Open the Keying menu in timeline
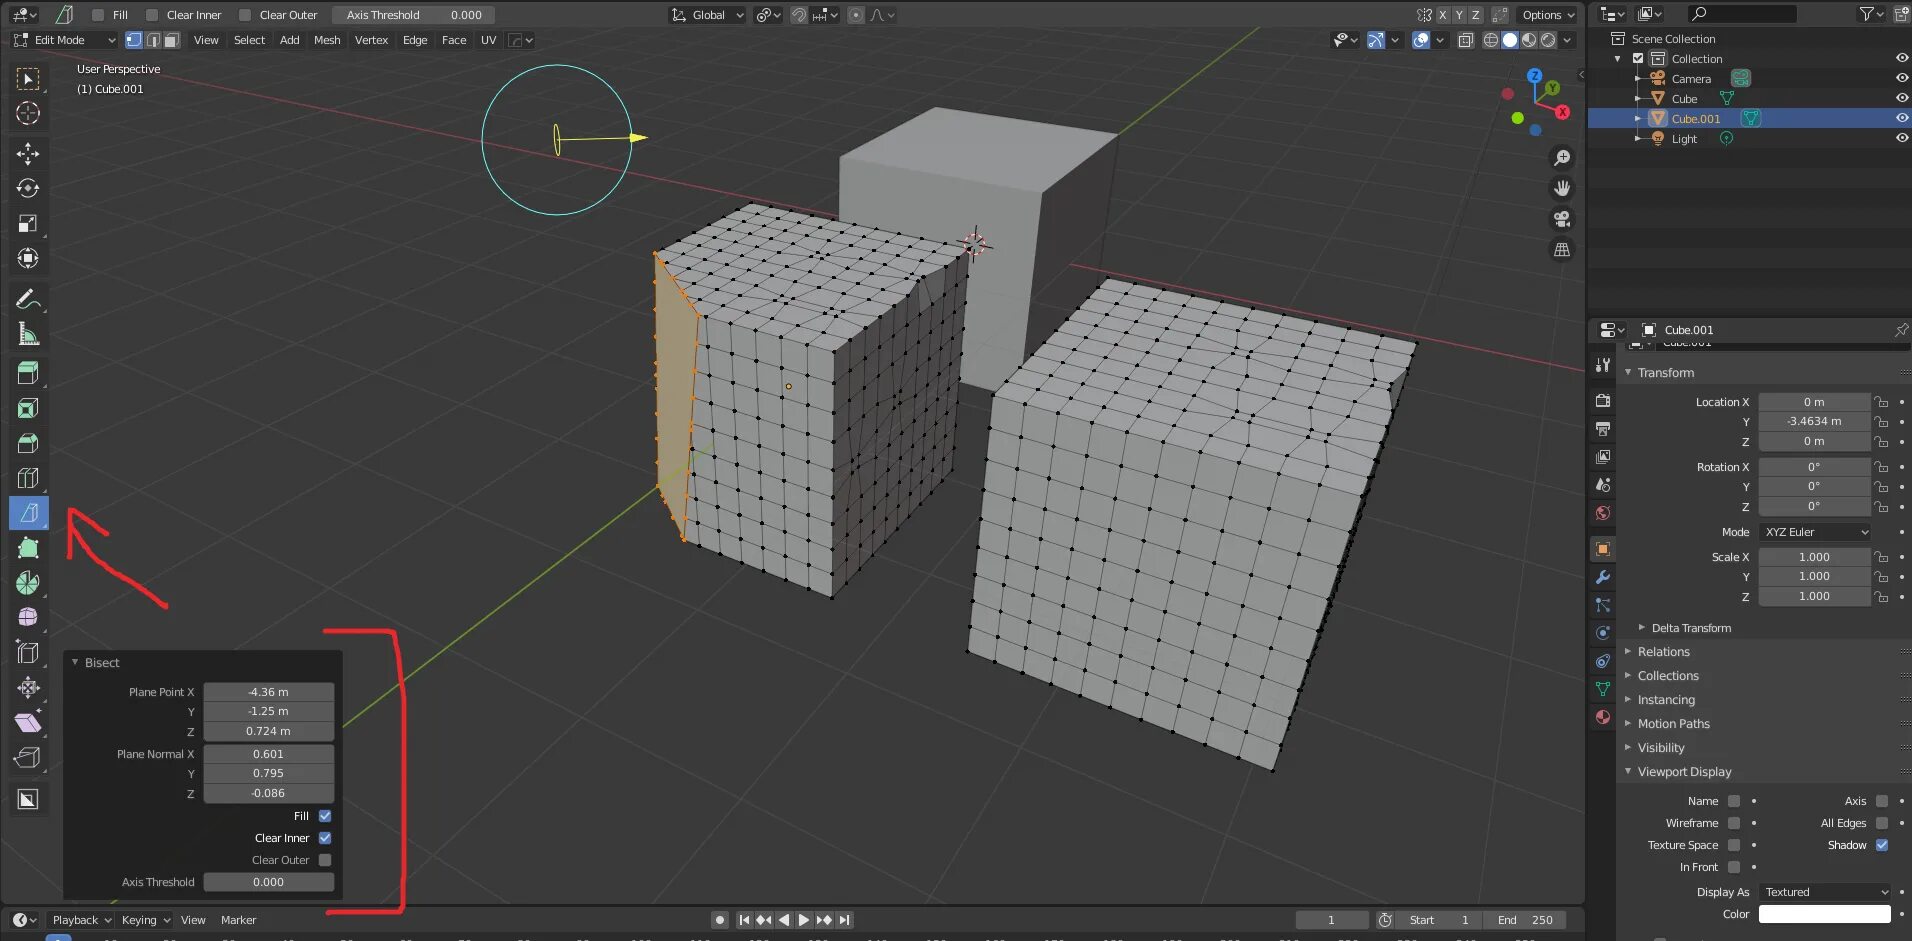This screenshot has width=1912, height=941. (146, 920)
